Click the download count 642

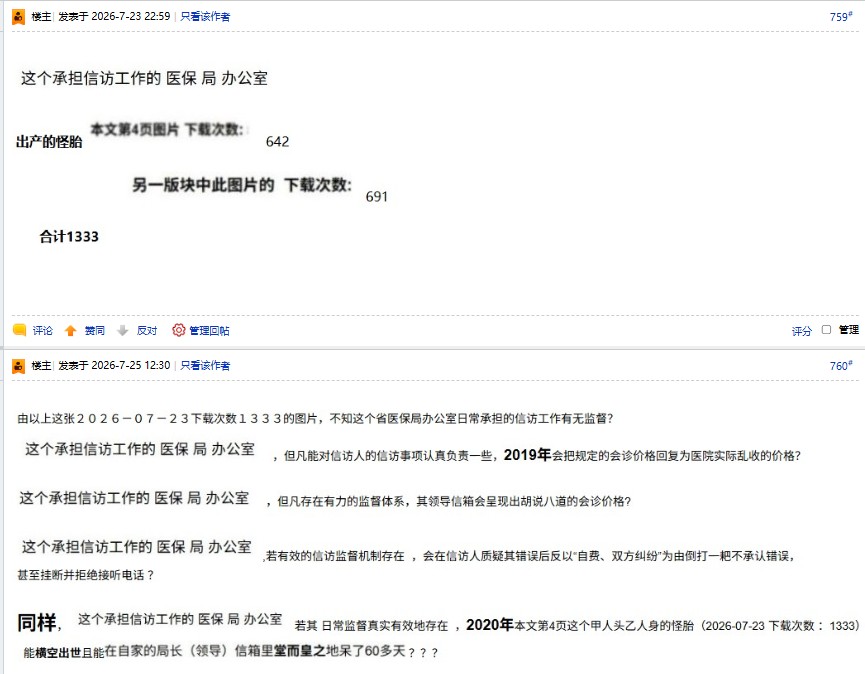coord(277,142)
